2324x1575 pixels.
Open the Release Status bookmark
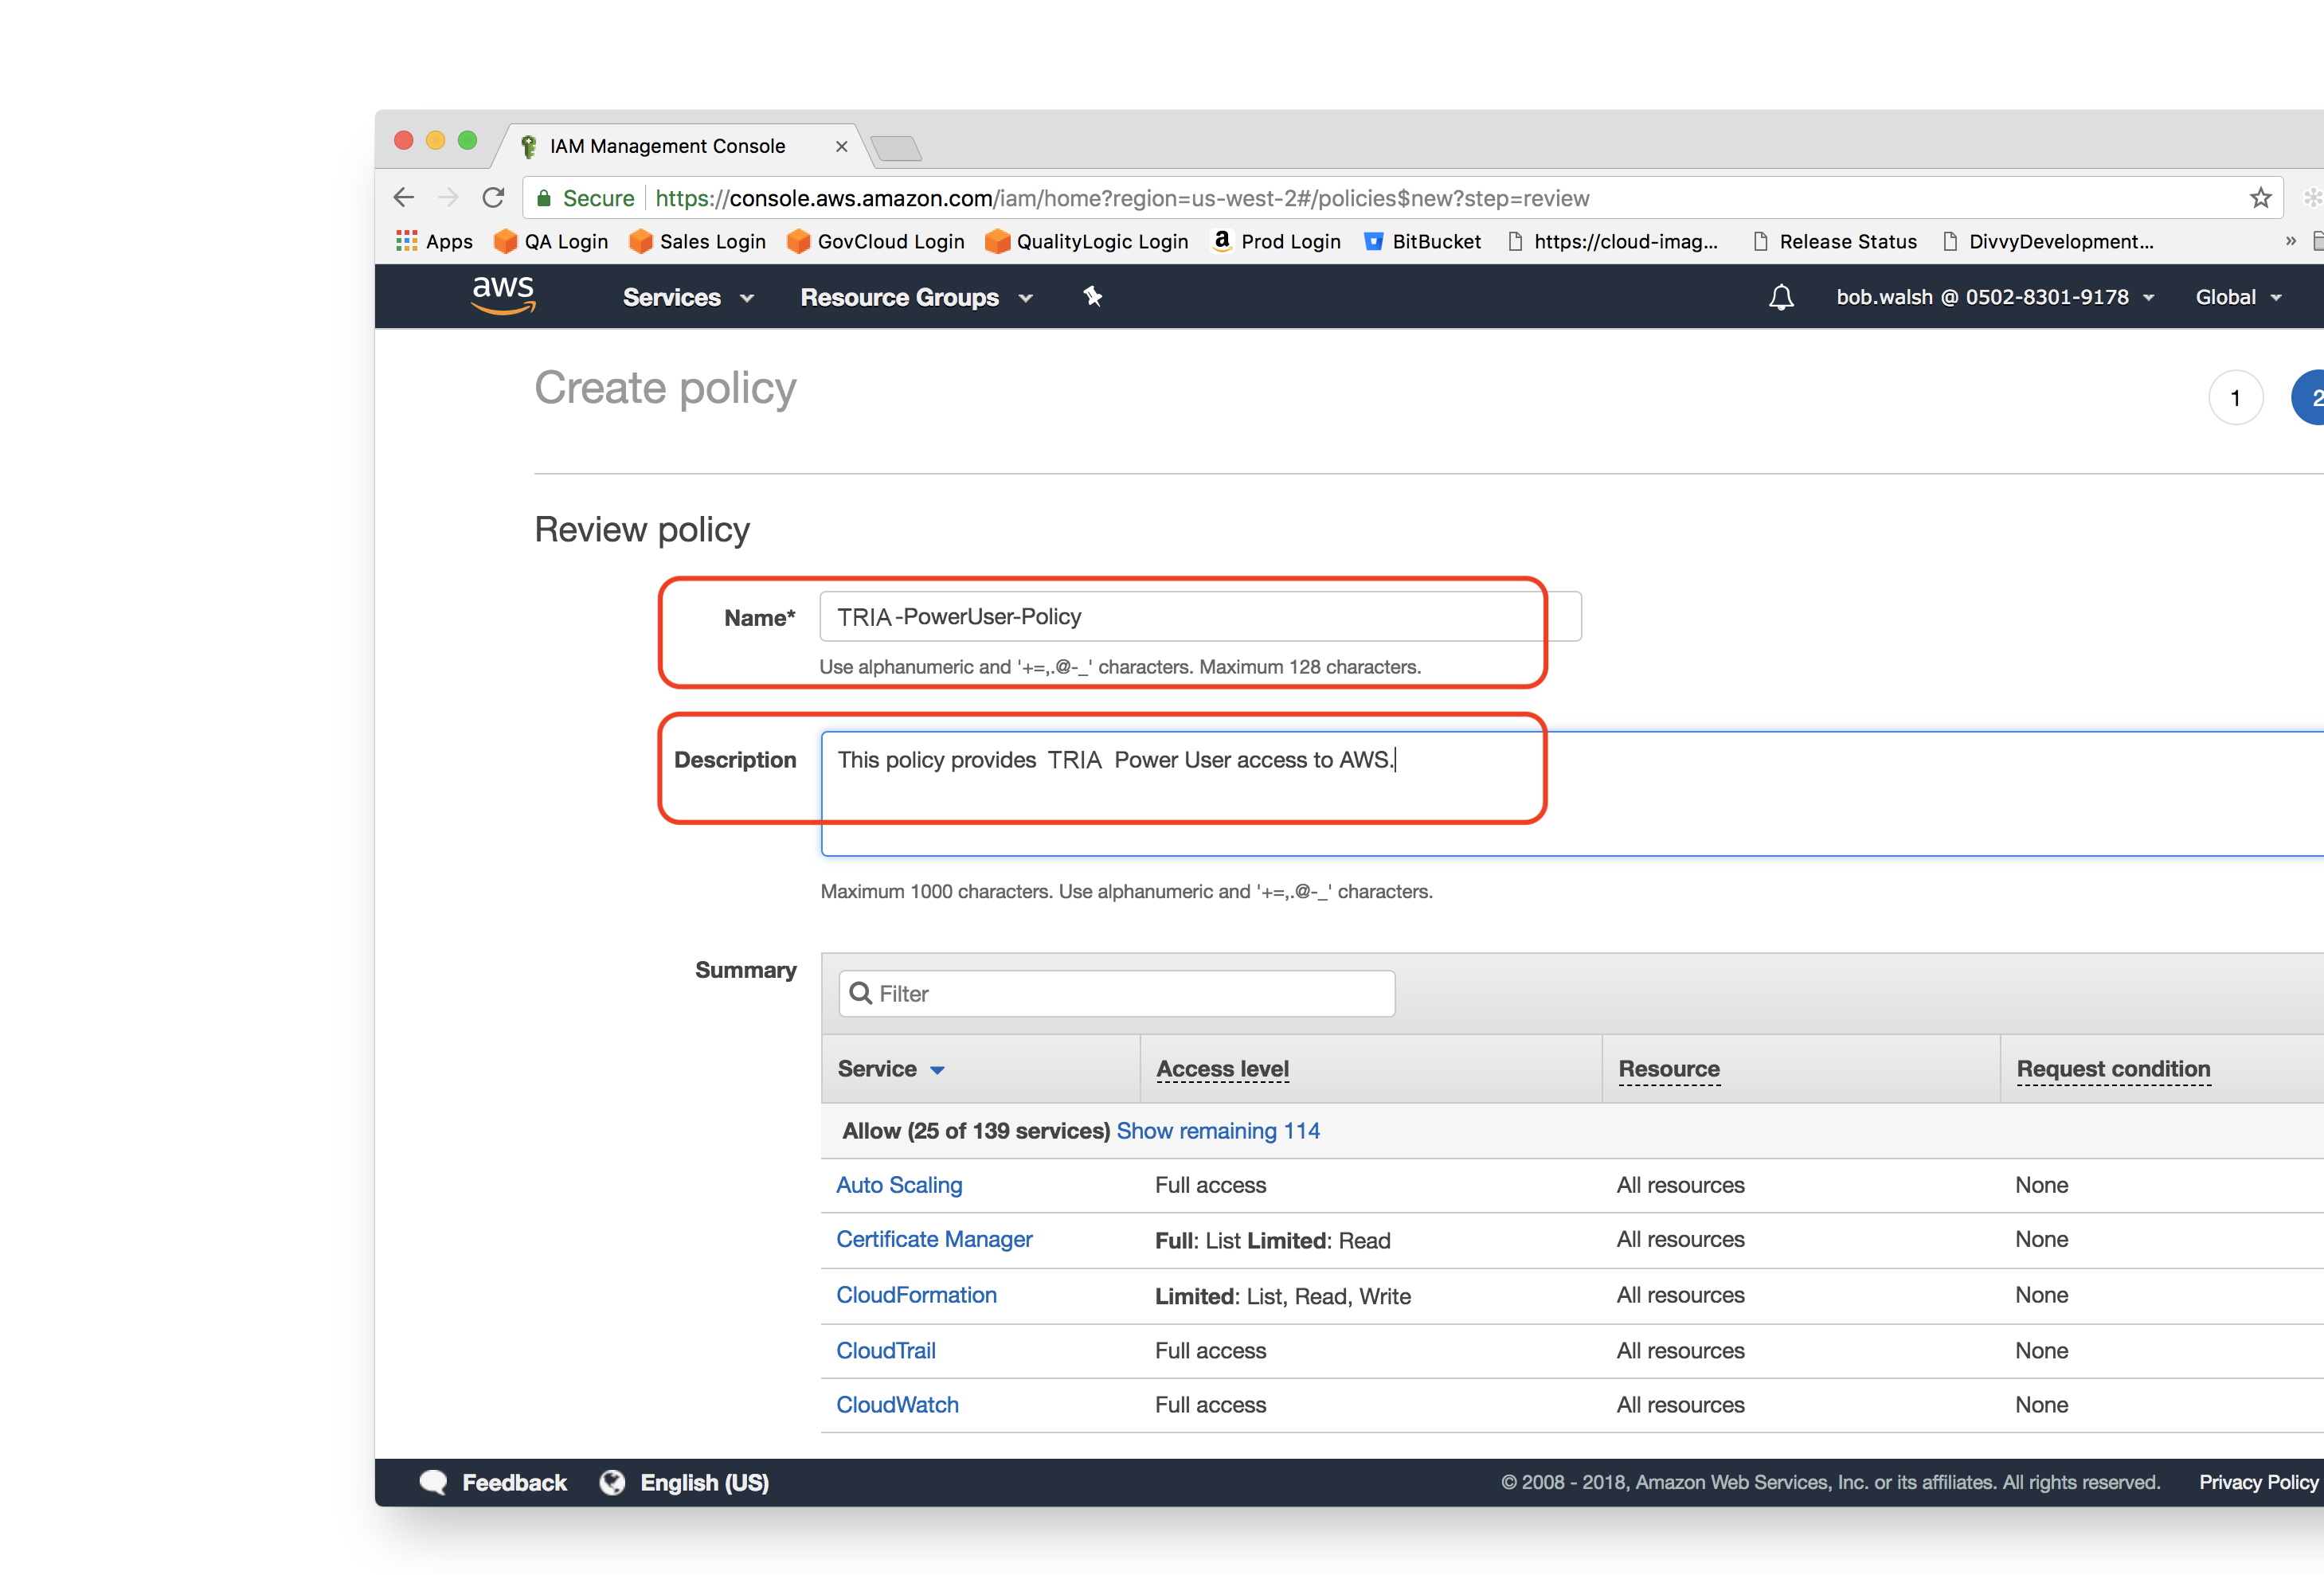pyautogui.click(x=1835, y=241)
